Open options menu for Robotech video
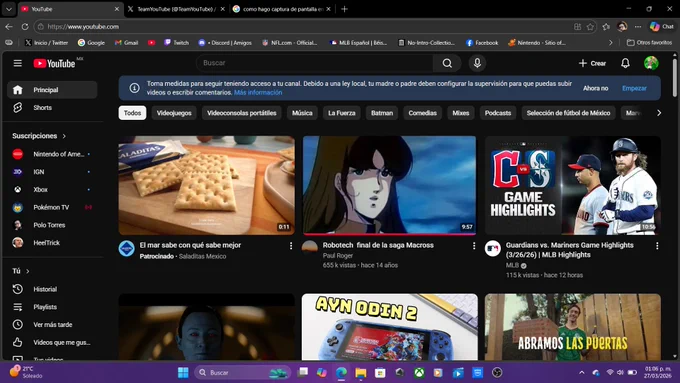 pyautogui.click(x=474, y=246)
